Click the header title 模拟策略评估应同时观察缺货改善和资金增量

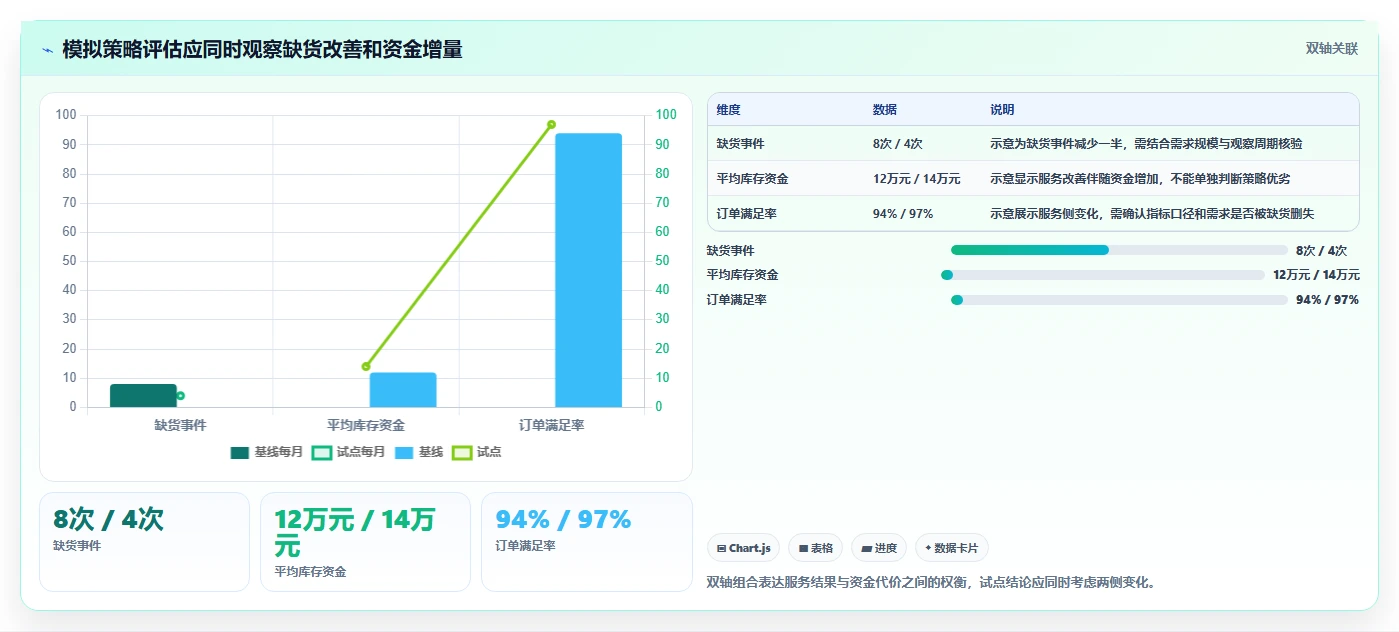(262, 50)
